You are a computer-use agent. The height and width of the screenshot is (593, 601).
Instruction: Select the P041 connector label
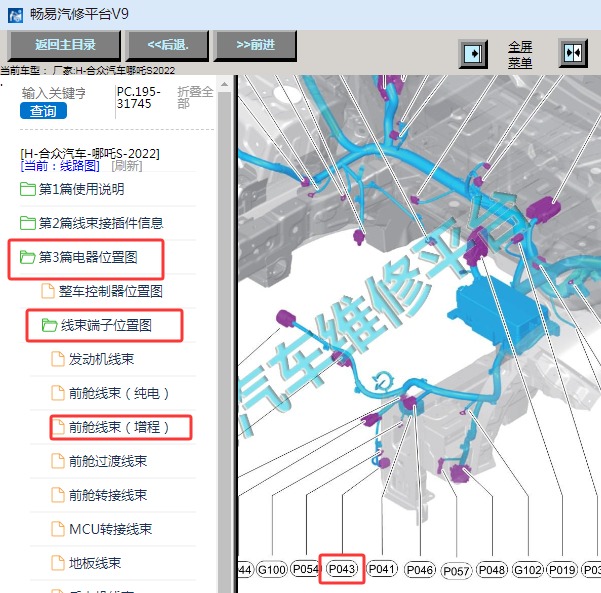click(382, 568)
